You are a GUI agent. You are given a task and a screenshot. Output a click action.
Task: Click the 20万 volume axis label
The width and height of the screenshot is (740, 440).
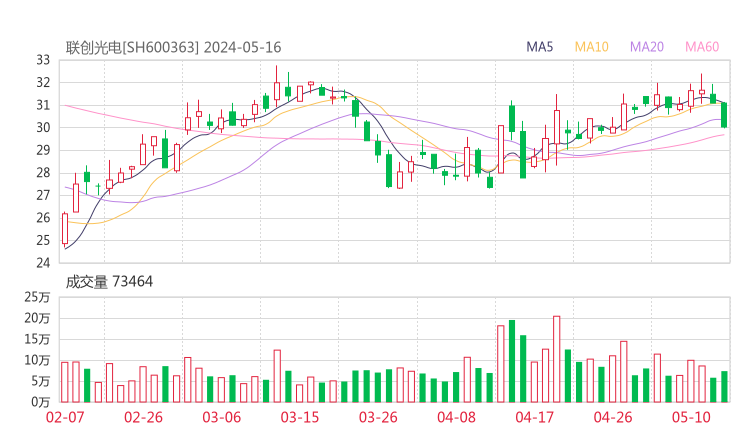coord(37,318)
